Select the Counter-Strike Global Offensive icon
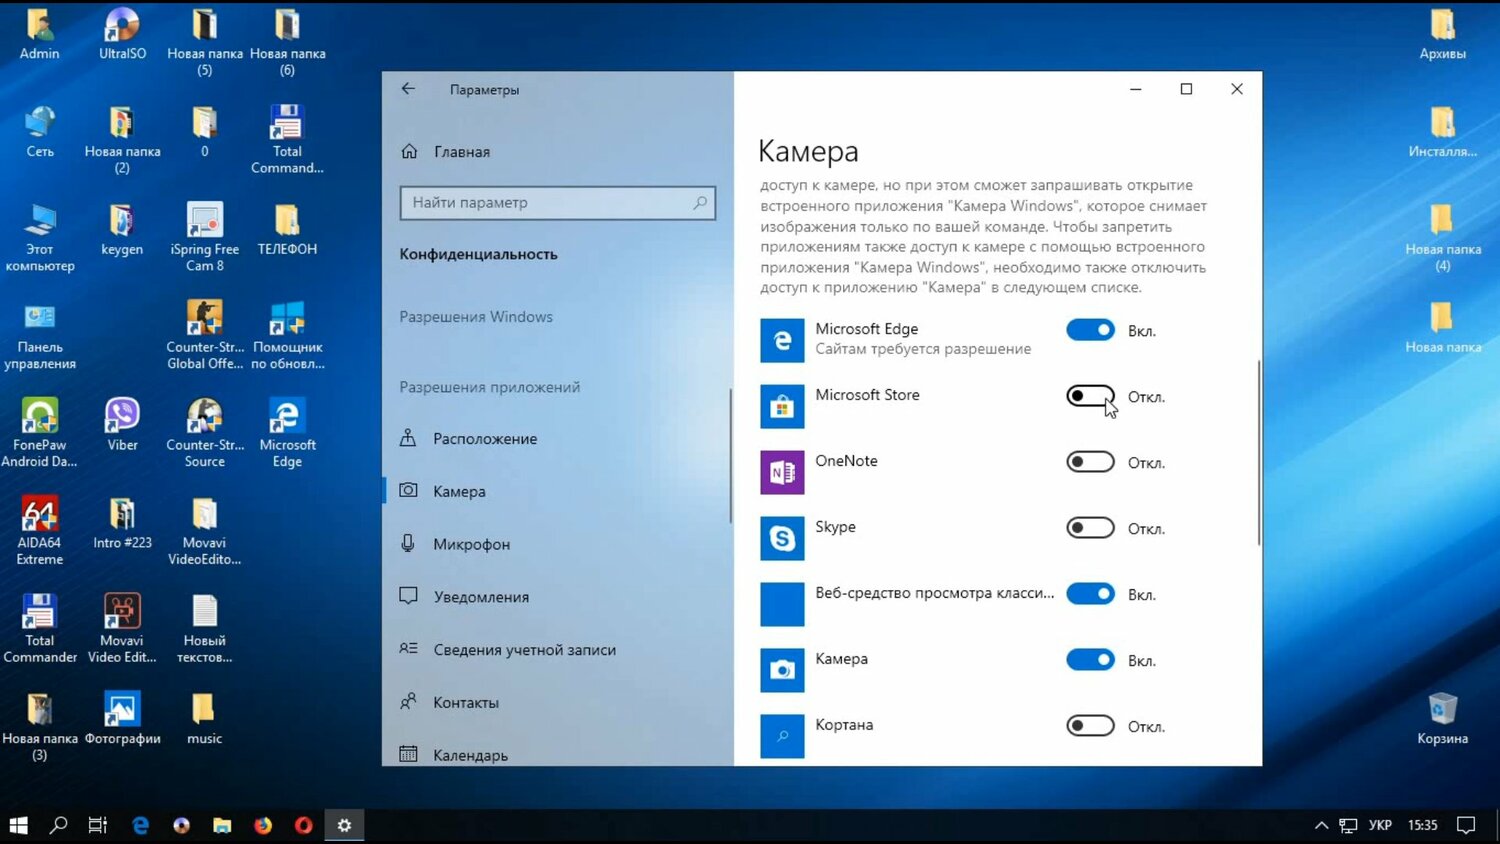Screen dimensions: 1500x844 click(204, 335)
